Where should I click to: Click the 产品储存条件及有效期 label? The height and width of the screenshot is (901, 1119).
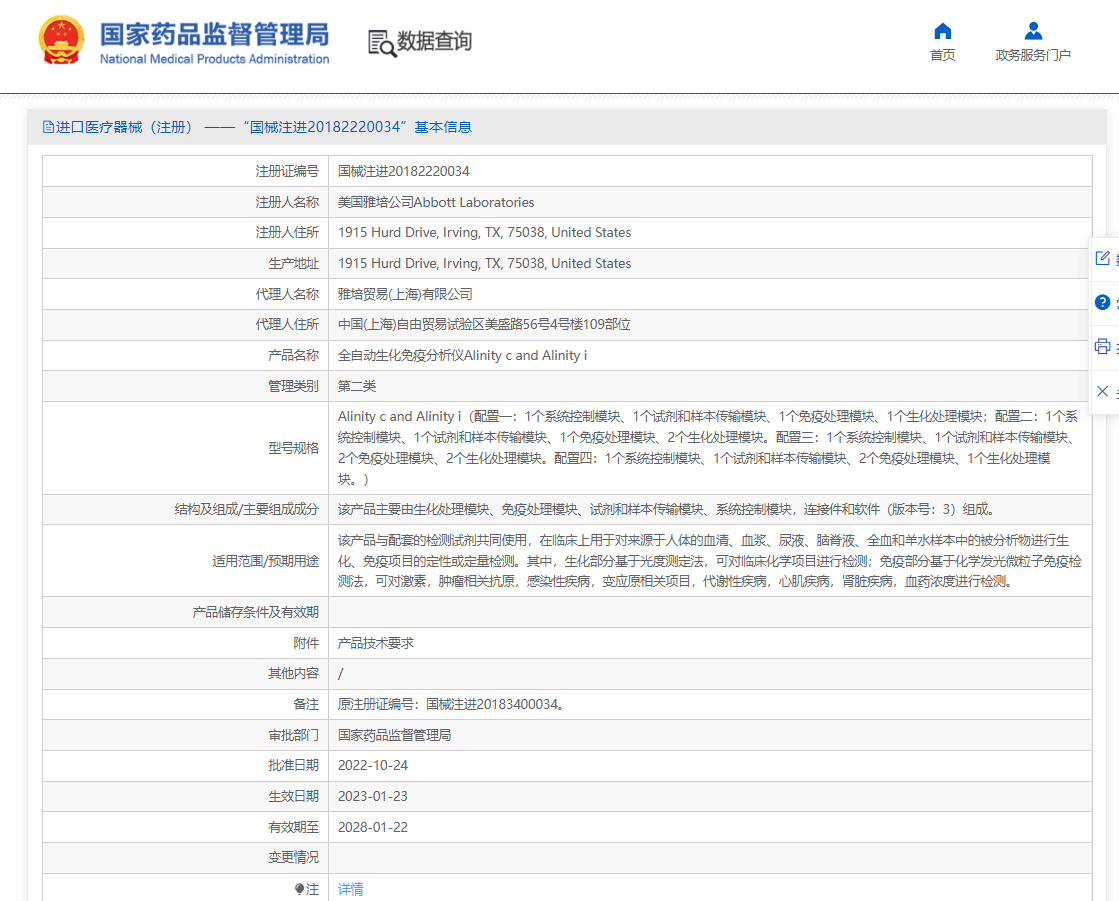click(255, 613)
